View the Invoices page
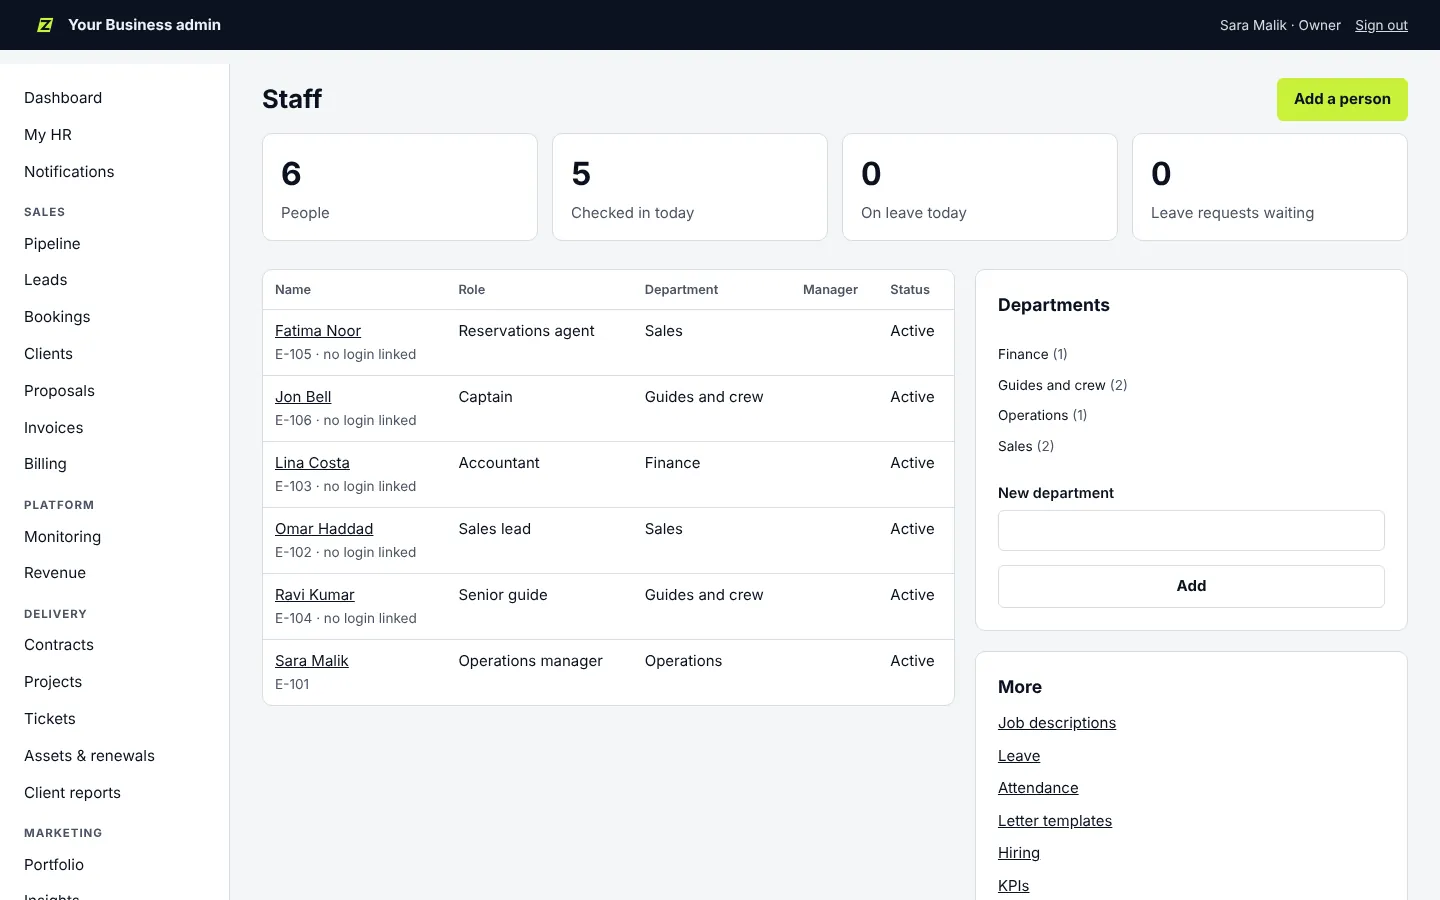Viewport: 1440px width, 900px height. pos(54,428)
